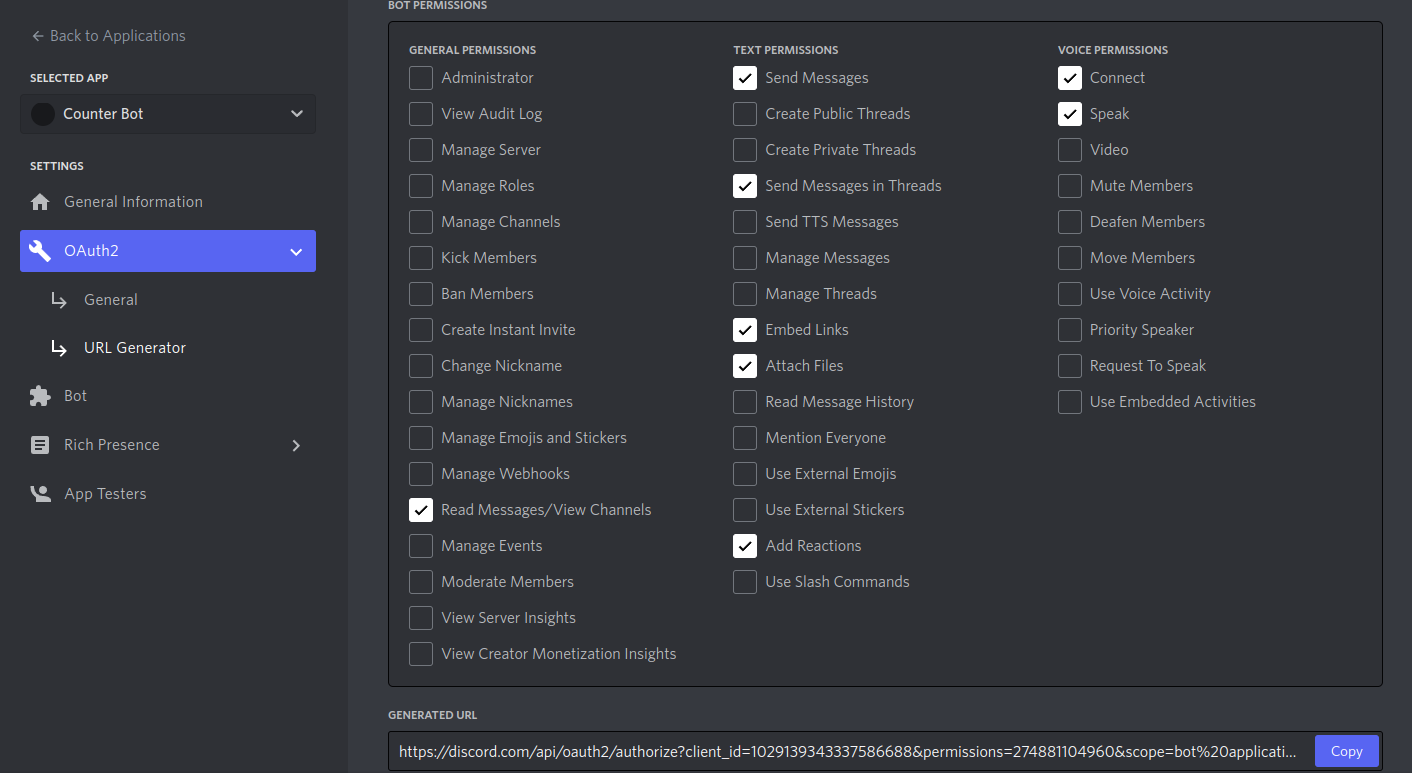
Task: Check the Mention Everyone box
Action: point(745,438)
